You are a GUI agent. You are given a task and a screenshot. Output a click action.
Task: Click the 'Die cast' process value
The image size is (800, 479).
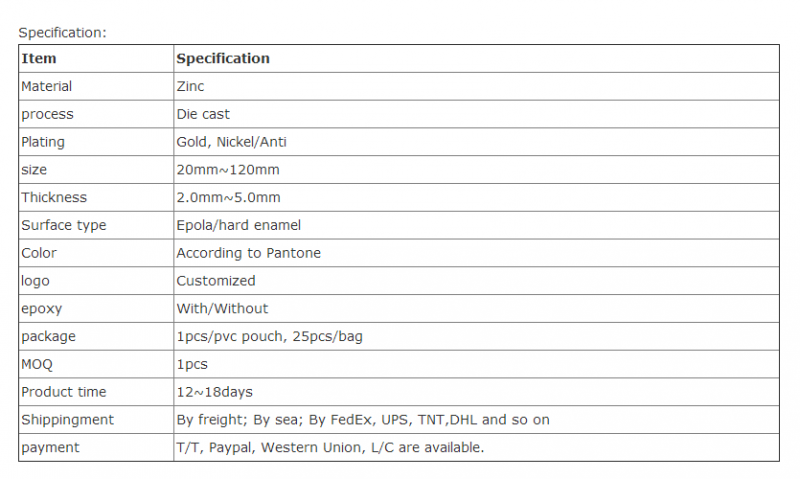tap(203, 114)
